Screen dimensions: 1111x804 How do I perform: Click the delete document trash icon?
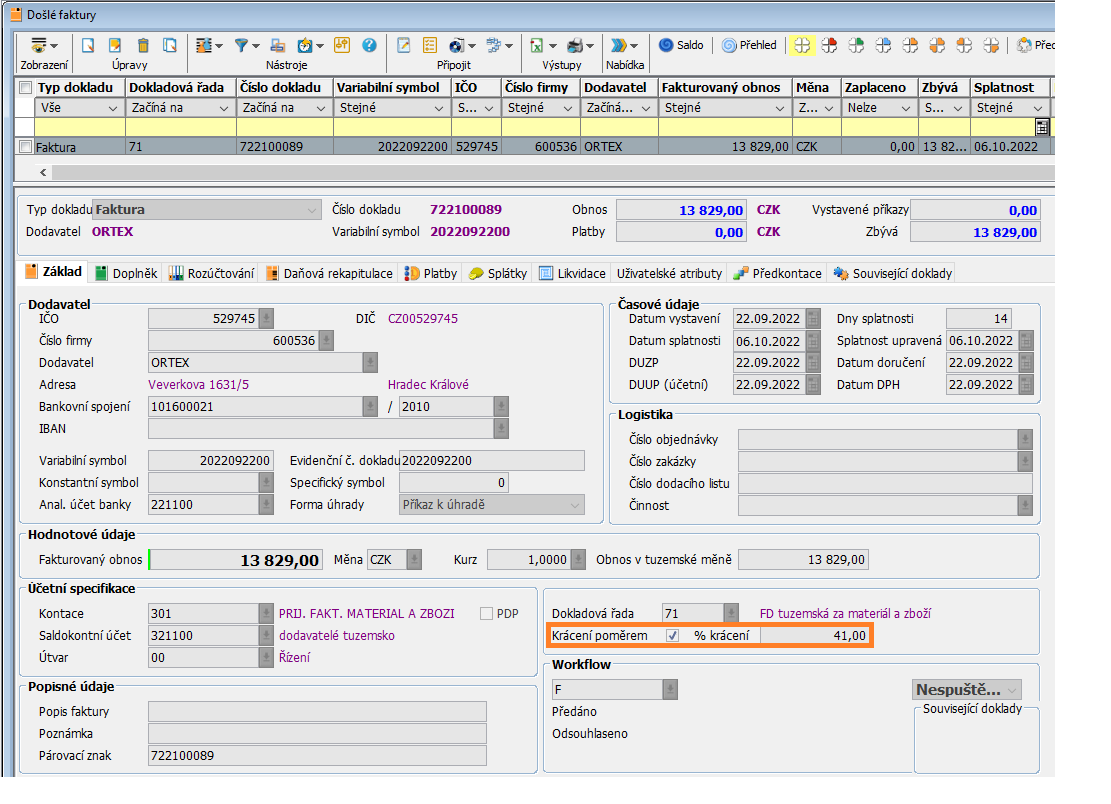(x=143, y=46)
